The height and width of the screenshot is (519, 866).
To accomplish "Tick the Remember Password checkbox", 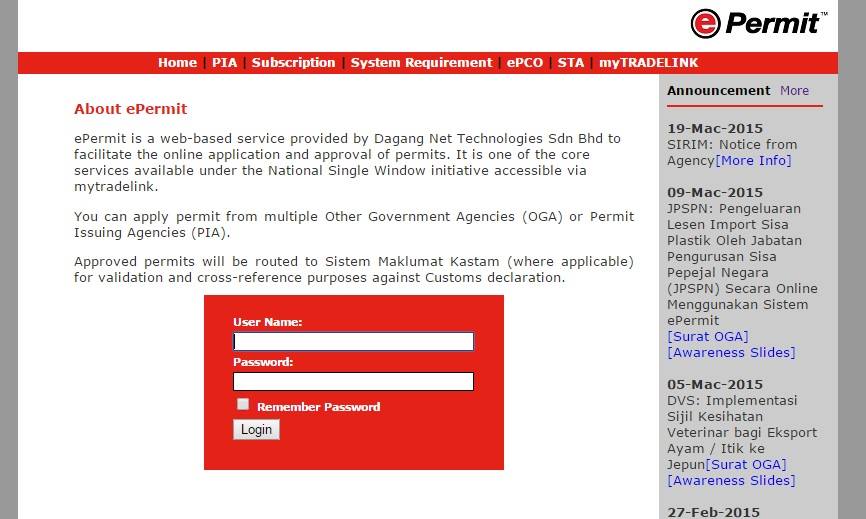I will click(243, 404).
